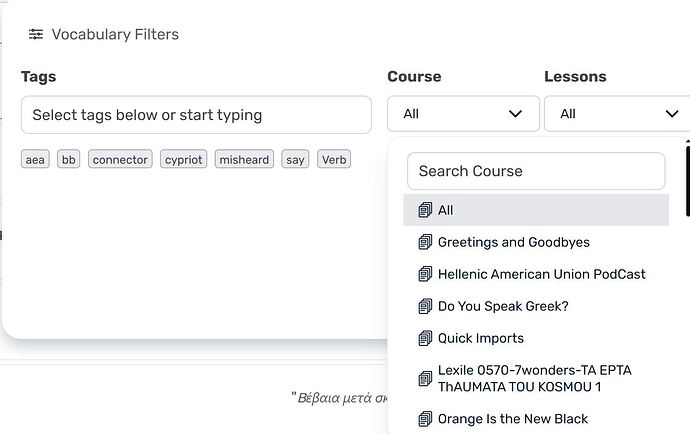Toggle the 'cypriot' tag filter

(x=183, y=159)
